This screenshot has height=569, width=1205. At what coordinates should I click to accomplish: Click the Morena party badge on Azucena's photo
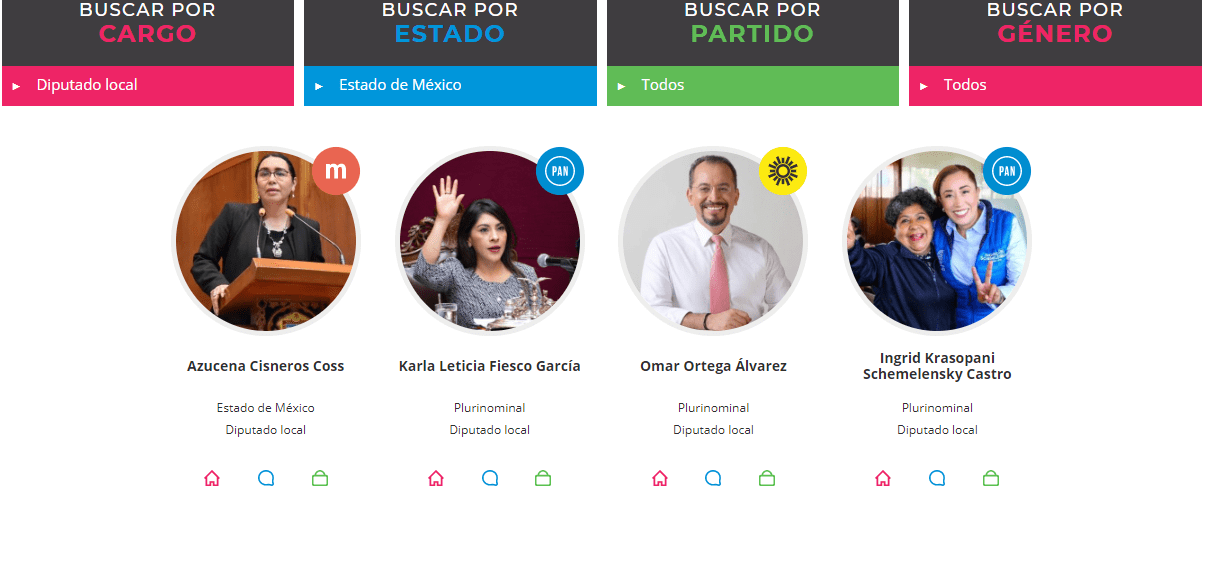pyautogui.click(x=336, y=171)
